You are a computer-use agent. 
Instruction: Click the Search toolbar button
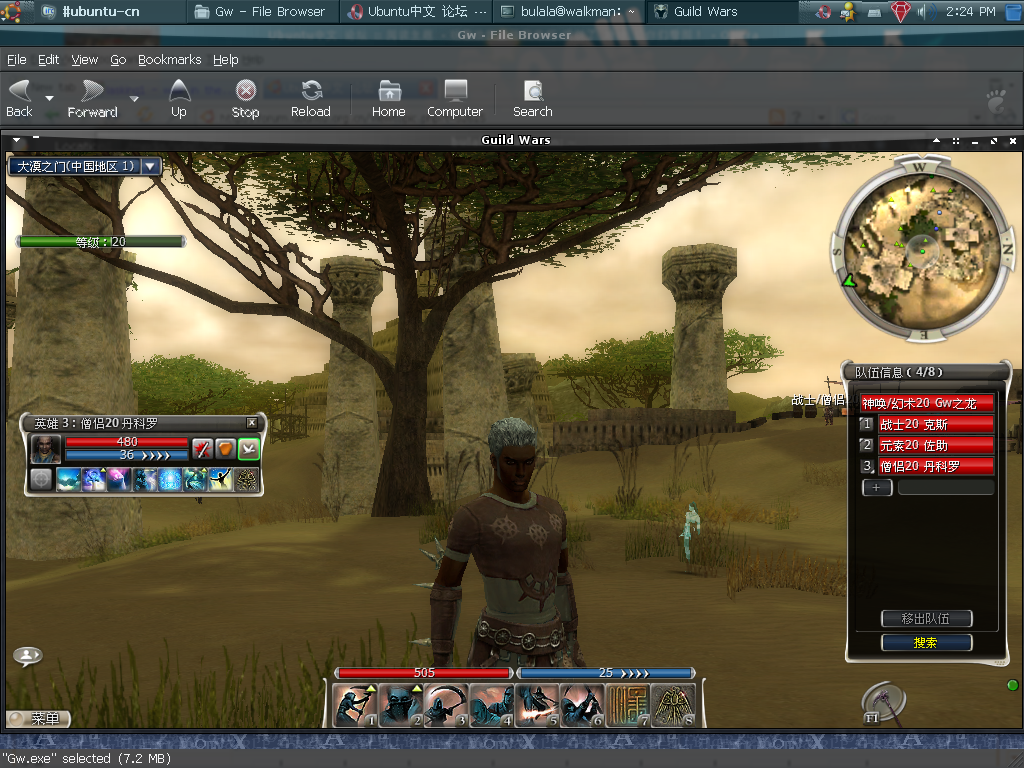(x=533, y=99)
